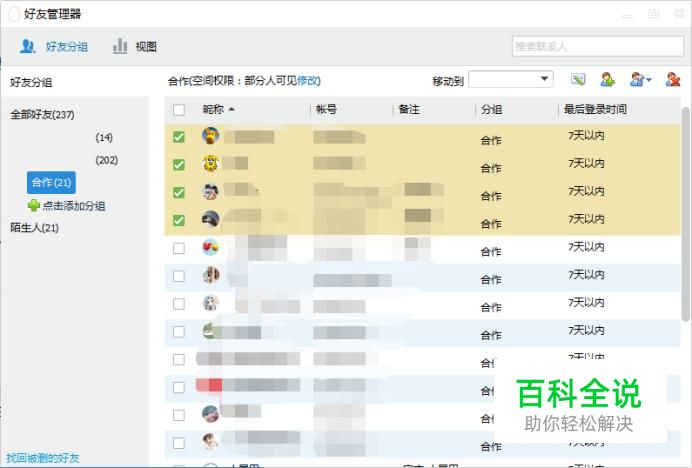Click the giraffe avatar in the friend list
This screenshot has width=692, height=468.
(x=211, y=136)
